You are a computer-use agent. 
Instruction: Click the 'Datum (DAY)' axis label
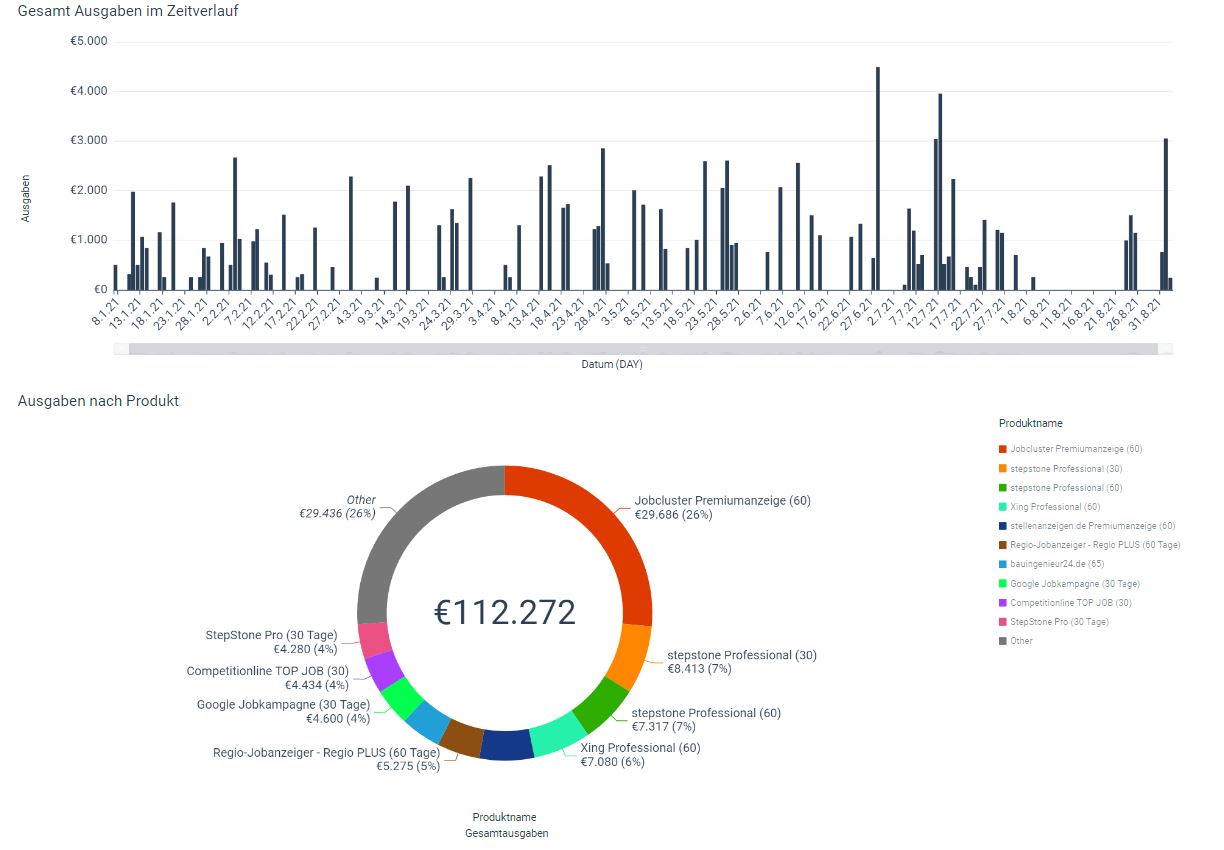pos(612,365)
